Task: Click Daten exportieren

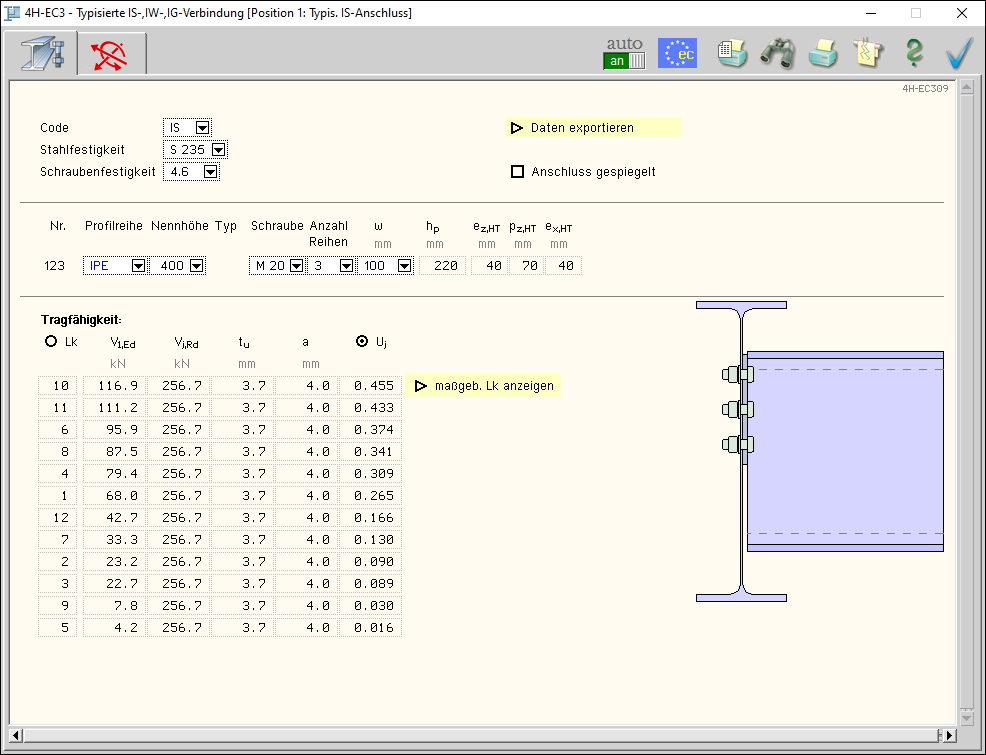Action: tap(582, 128)
